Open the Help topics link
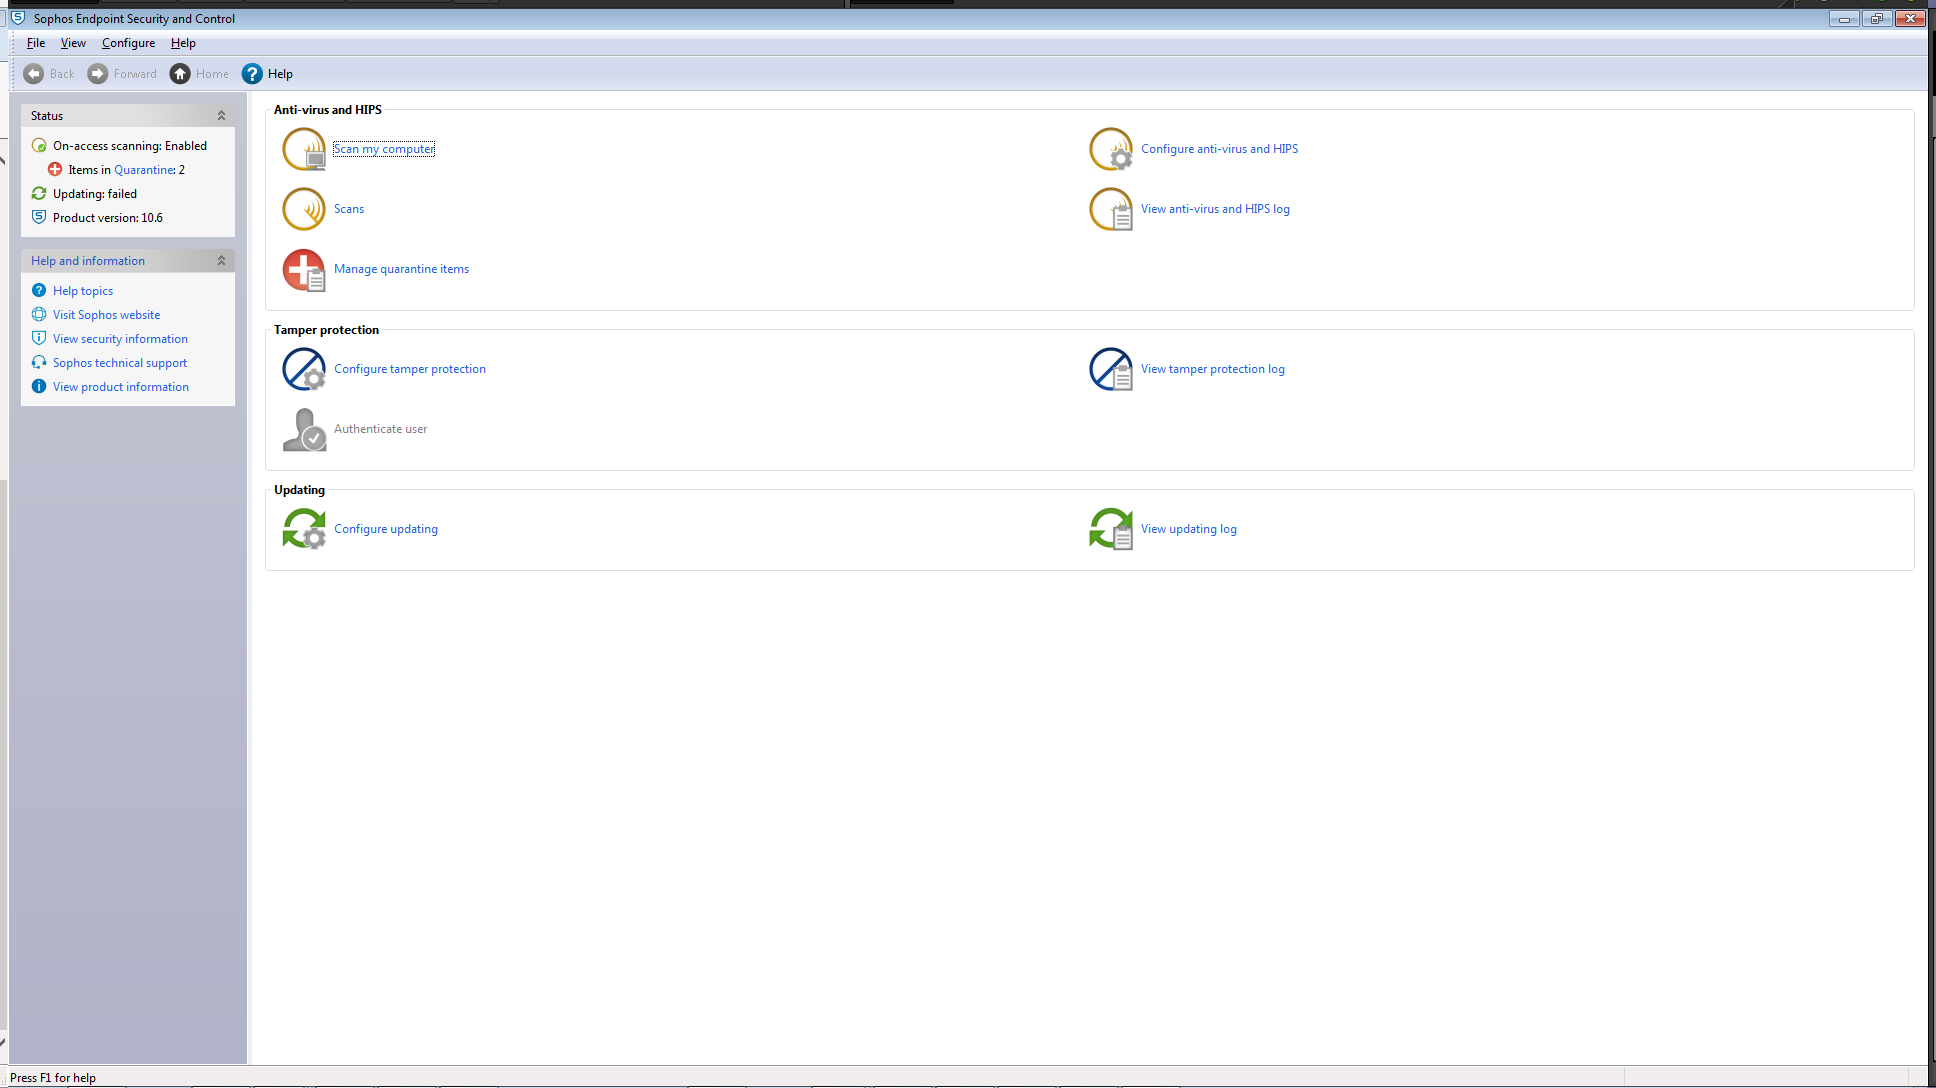The height and width of the screenshot is (1088, 1936). coord(83,291)
